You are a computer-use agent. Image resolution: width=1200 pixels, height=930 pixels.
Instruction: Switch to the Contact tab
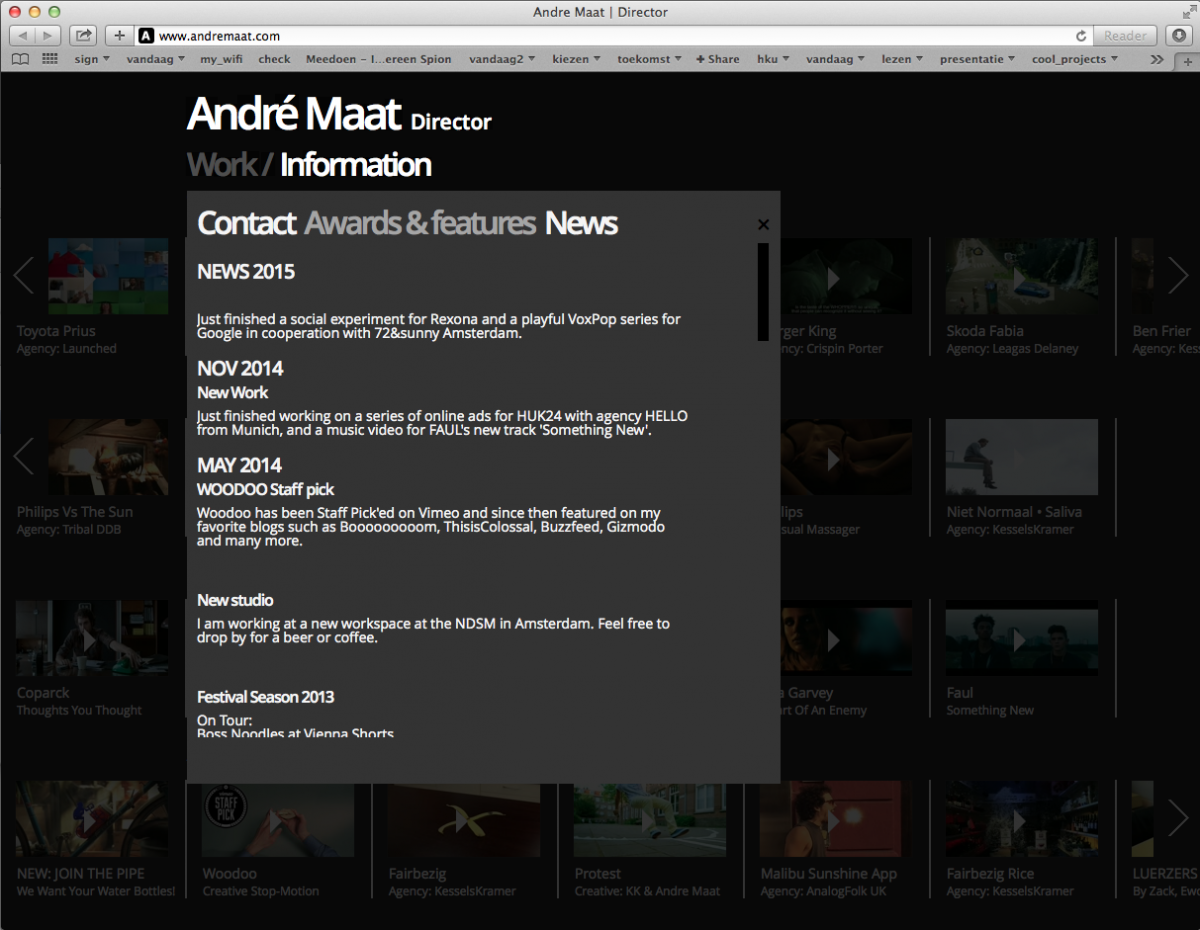click(246, 223)
